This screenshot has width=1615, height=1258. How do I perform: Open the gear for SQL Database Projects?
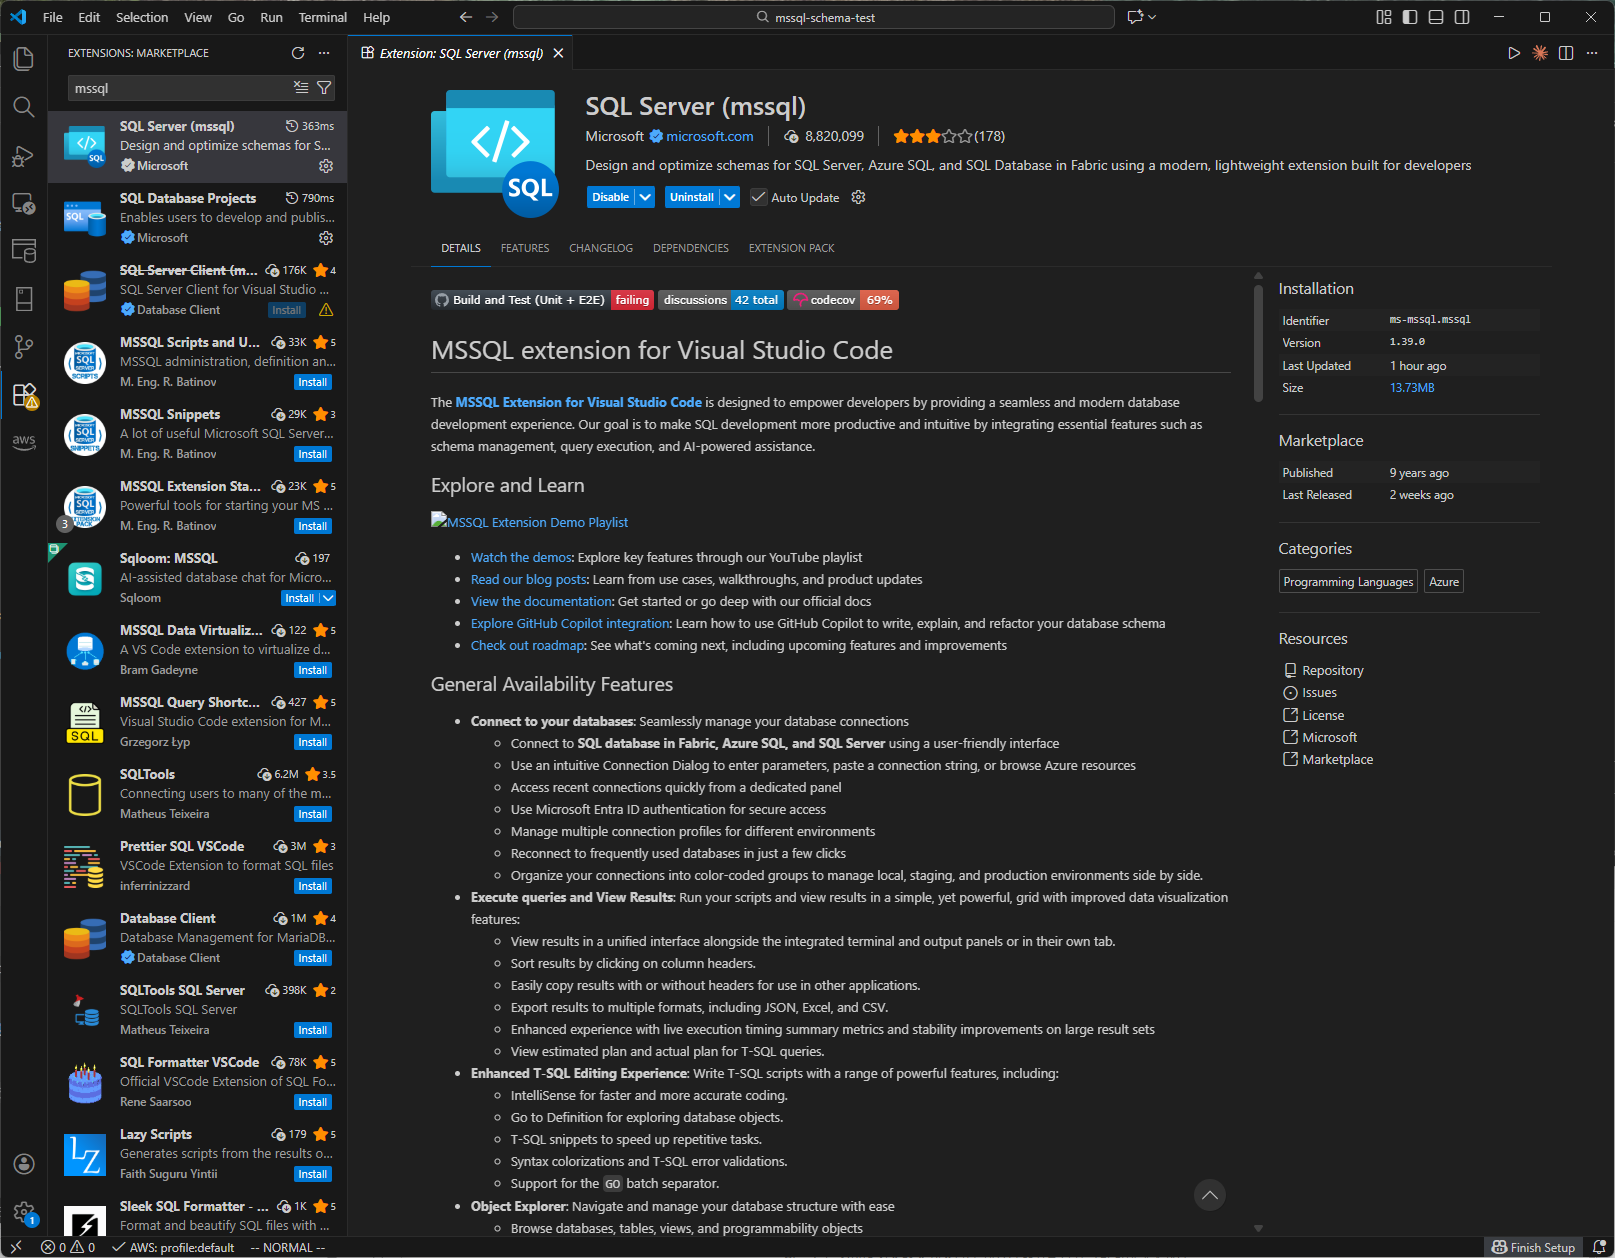(x=325, y=238)
